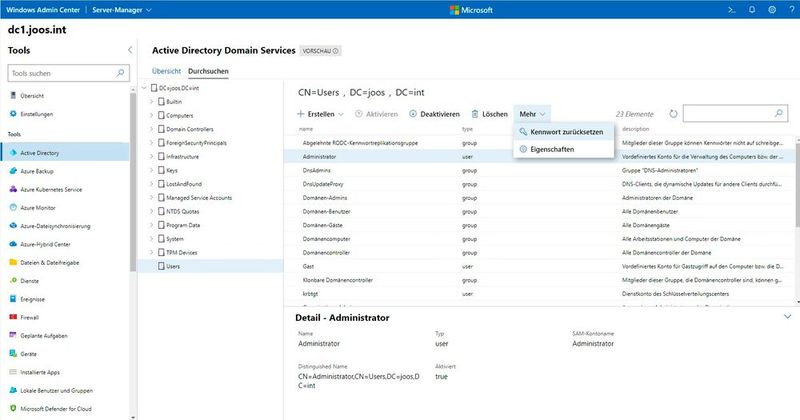Collapse DC=joos,DC=int tree root
Image resolution: width=800 pixels, height=420 pixels.
coord(144,88)
